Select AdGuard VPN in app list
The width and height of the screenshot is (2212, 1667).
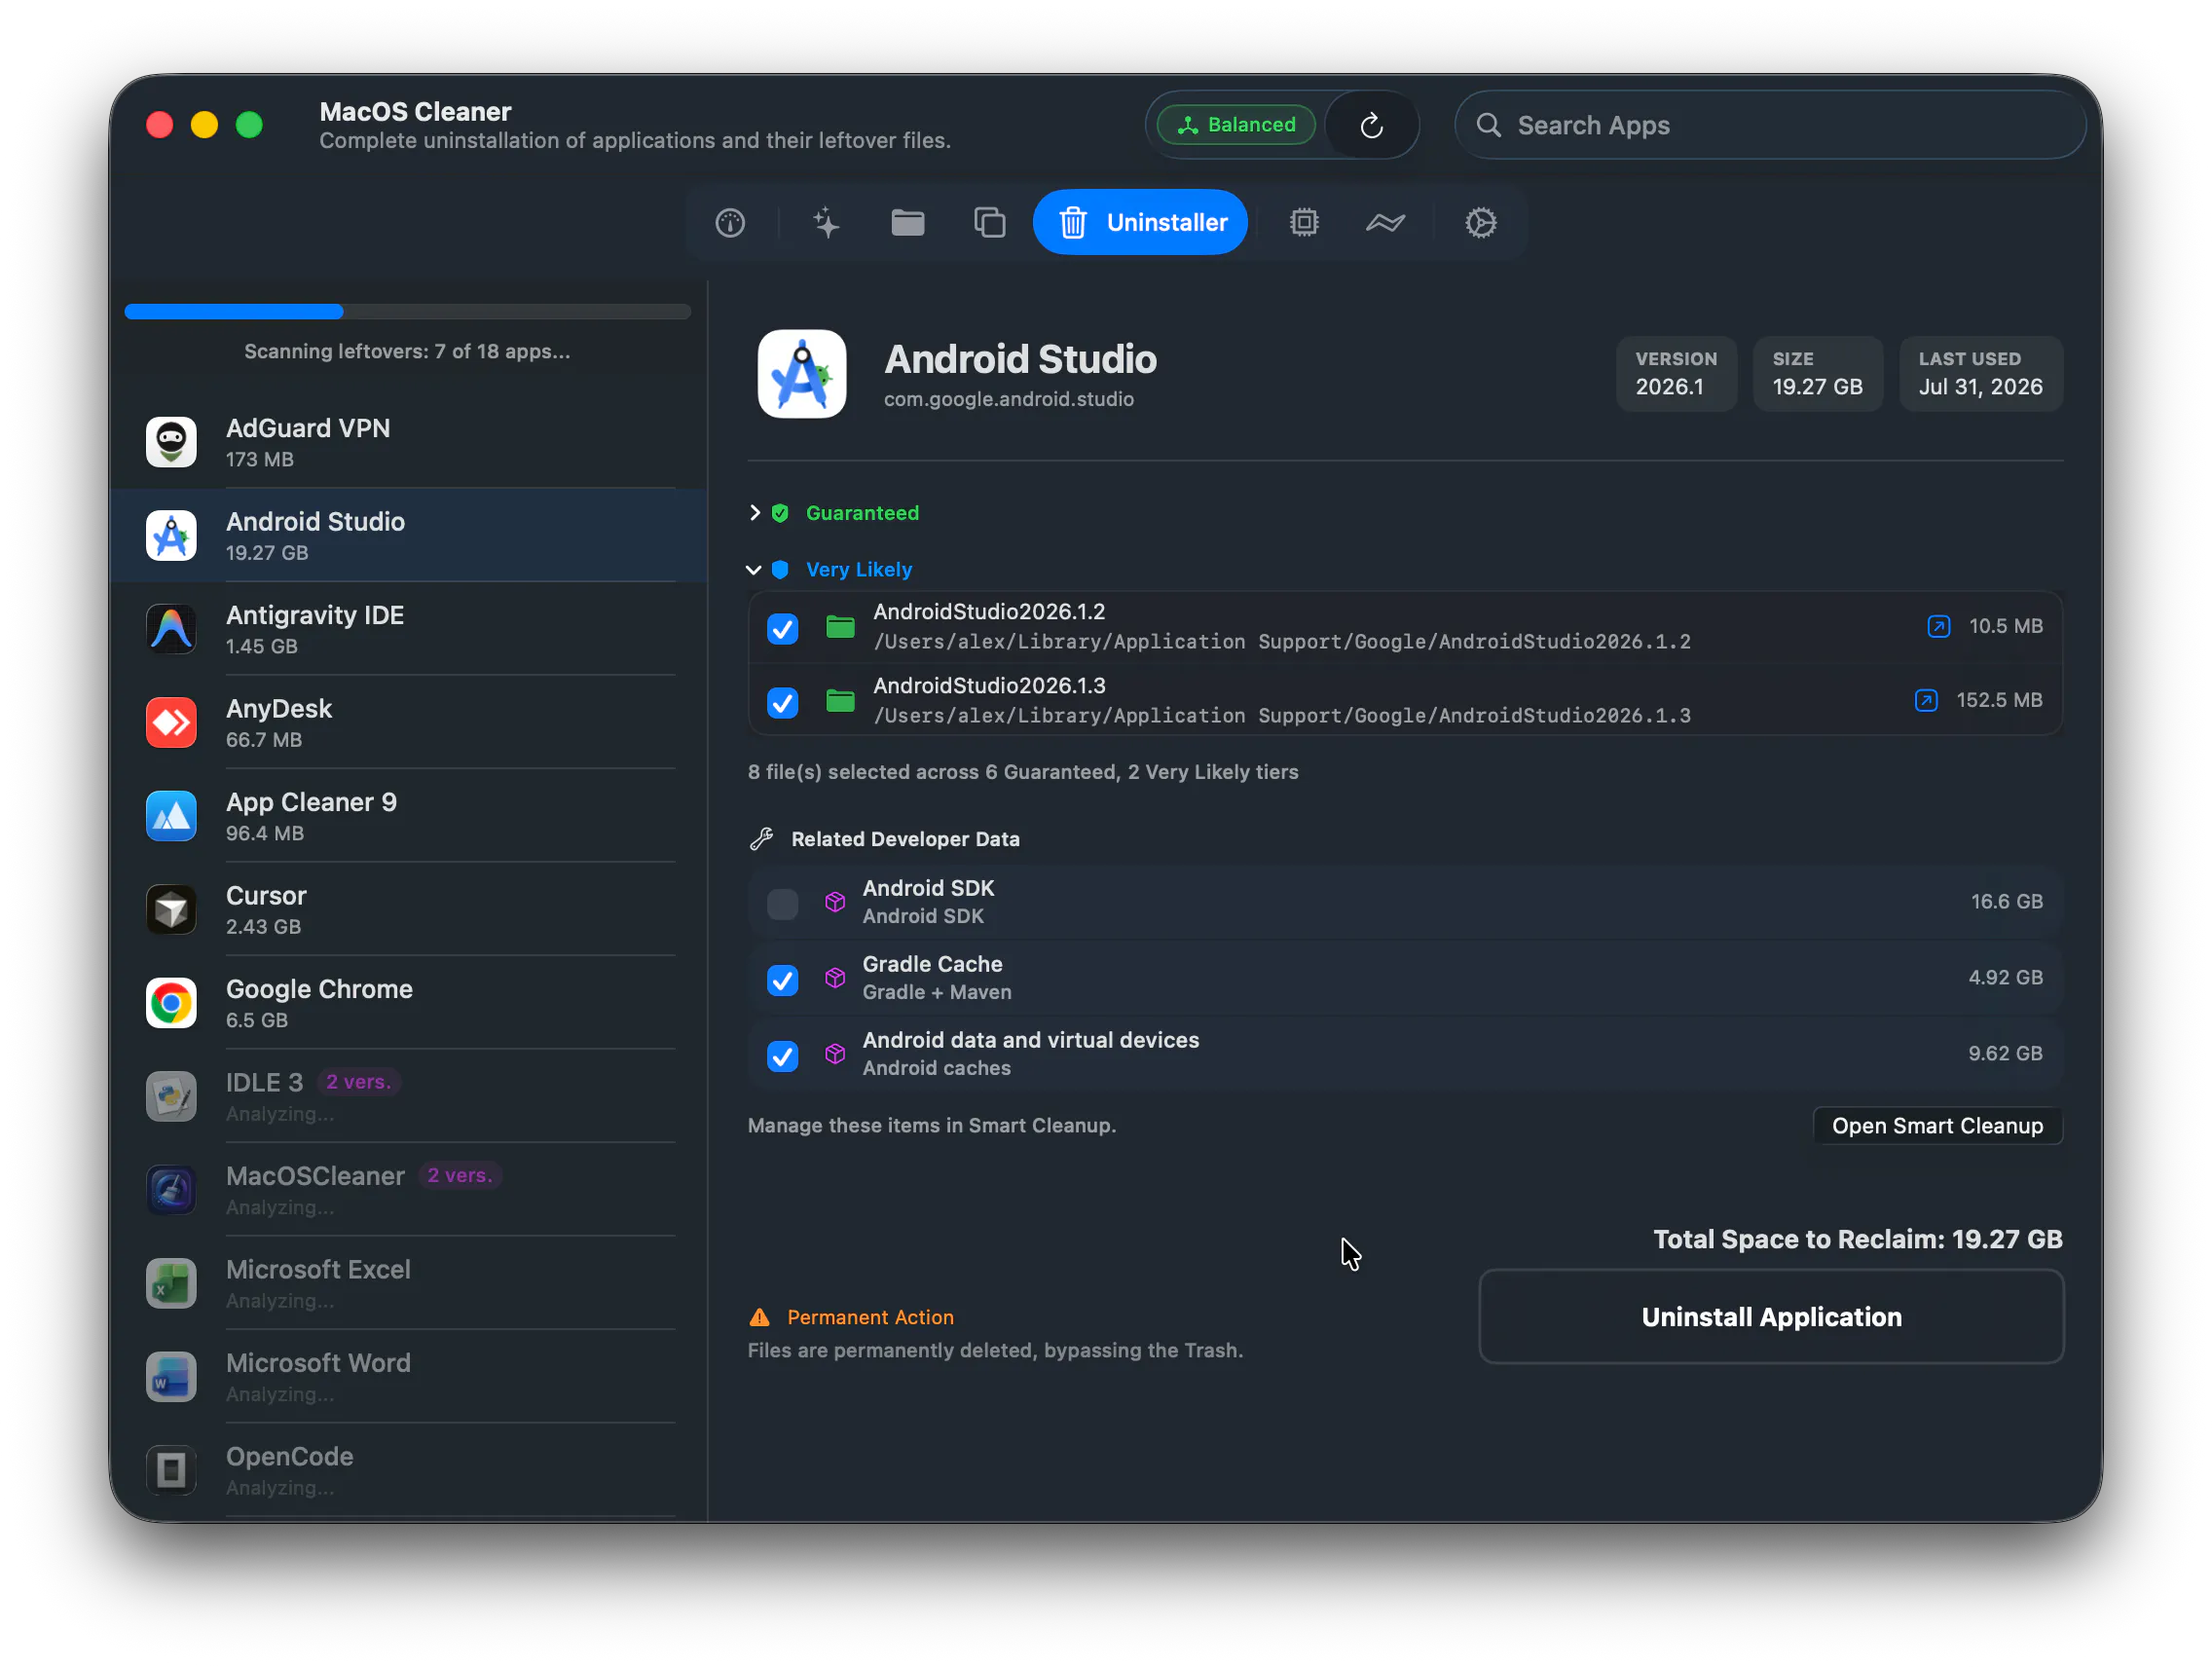click(x=408, y=442)
